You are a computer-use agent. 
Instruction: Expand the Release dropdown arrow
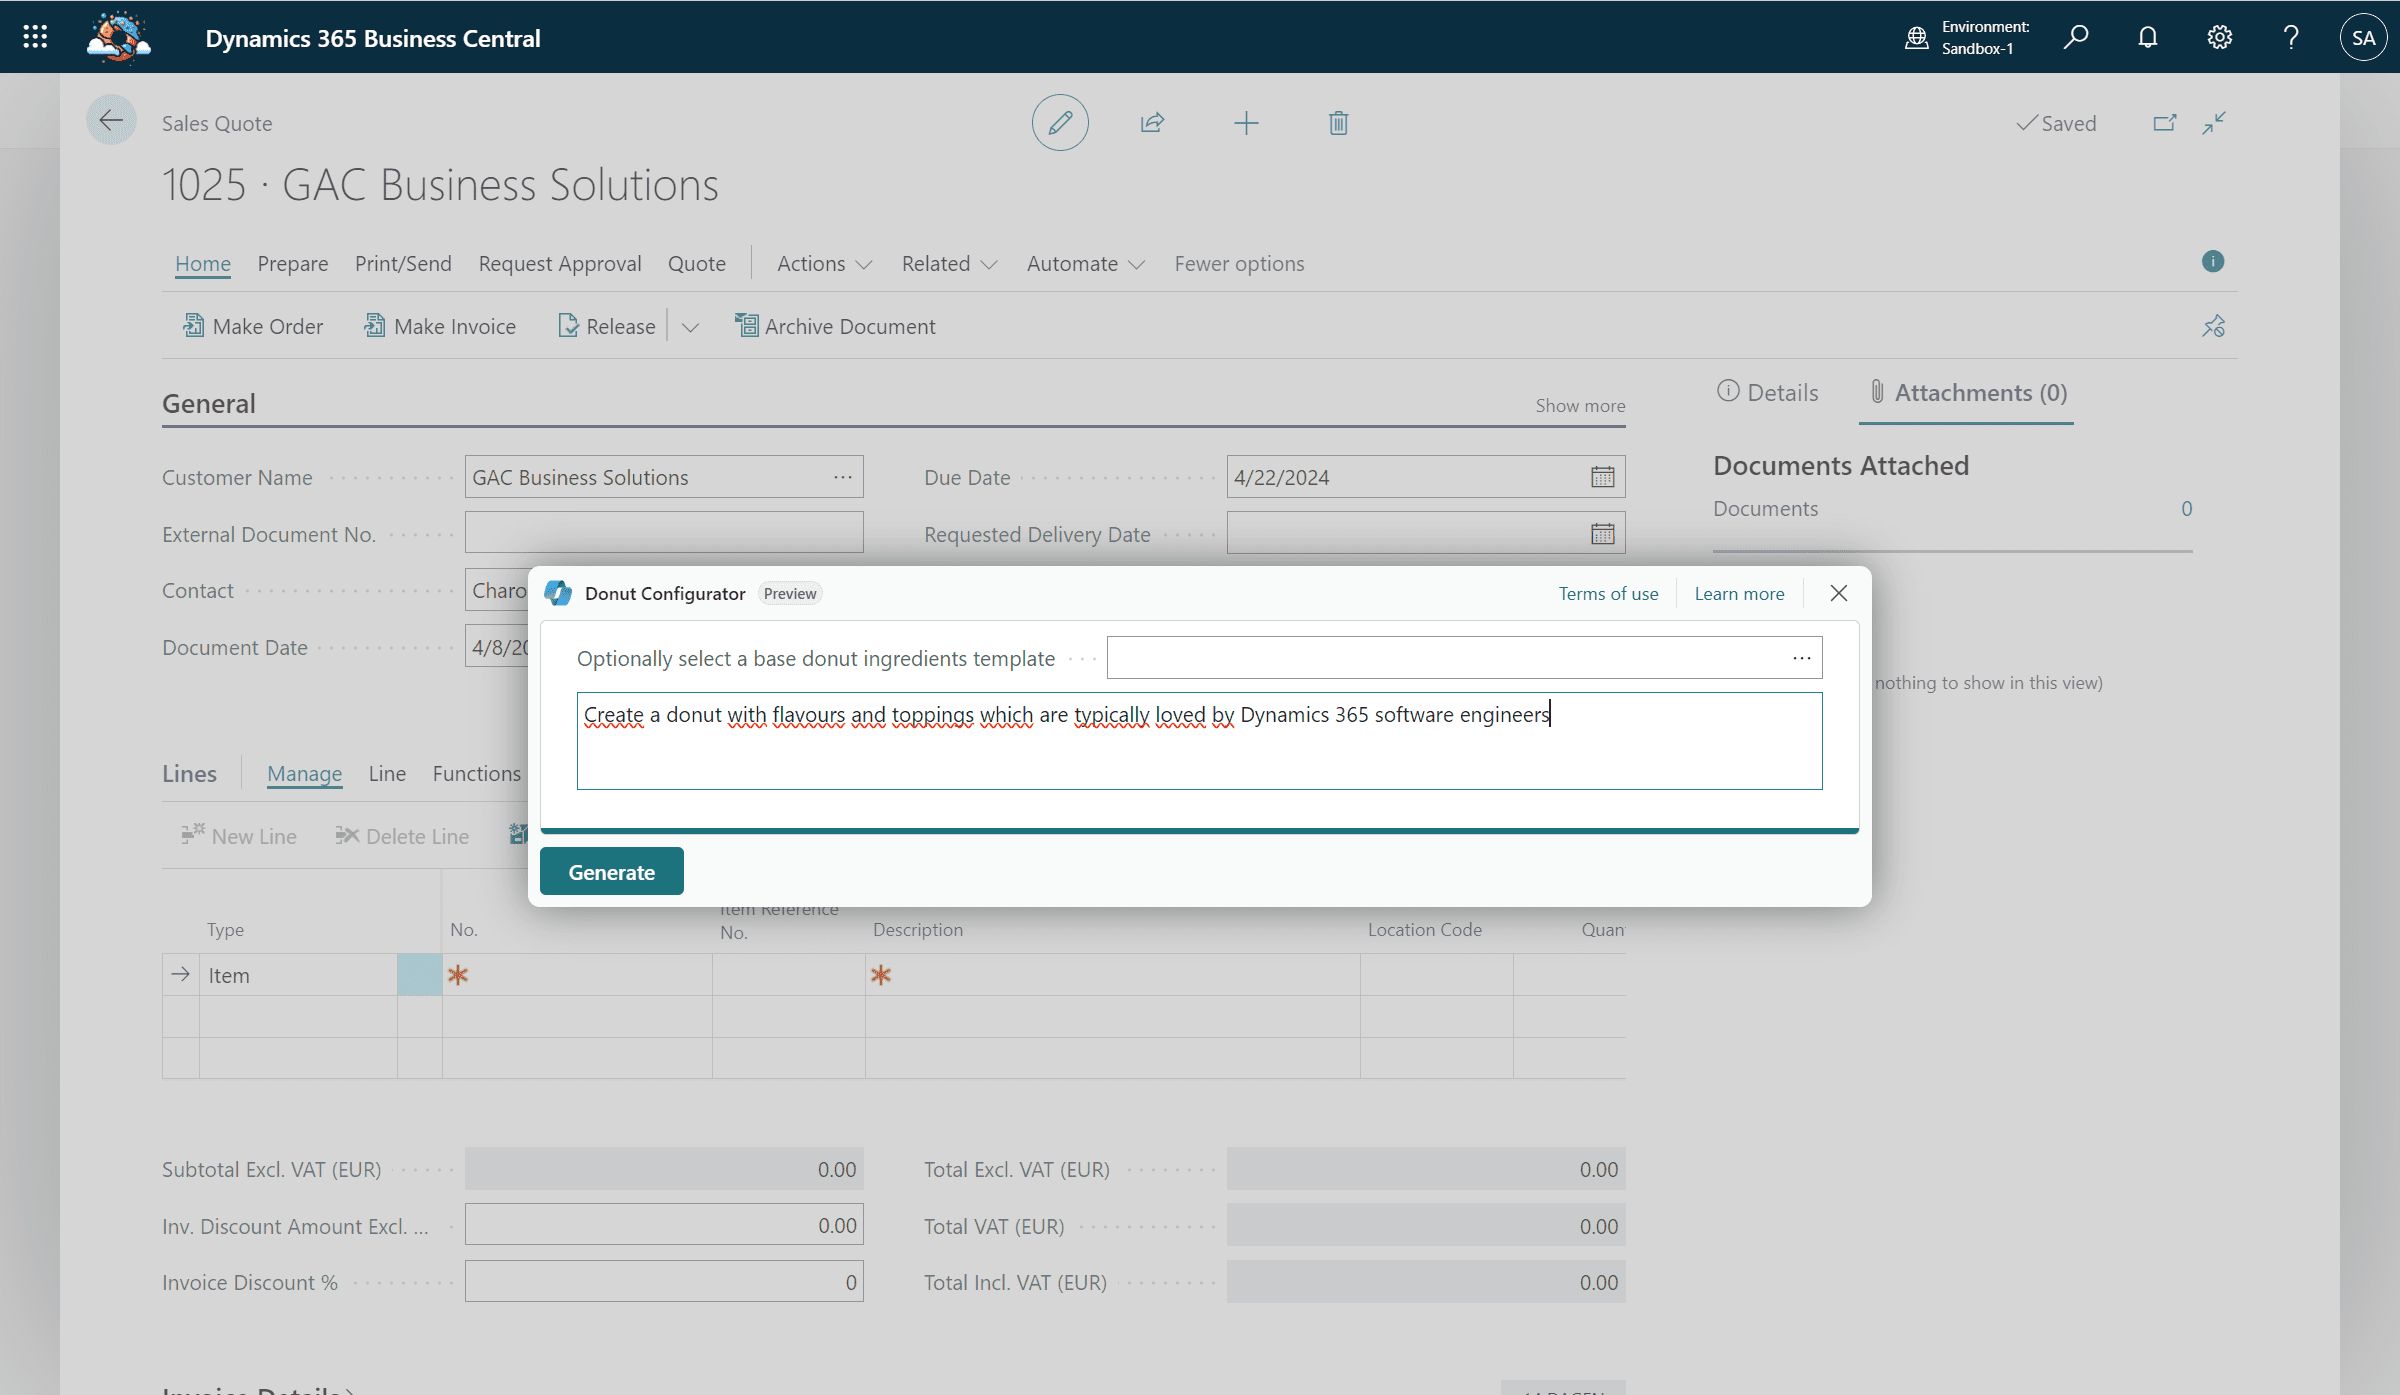[690, 327]
